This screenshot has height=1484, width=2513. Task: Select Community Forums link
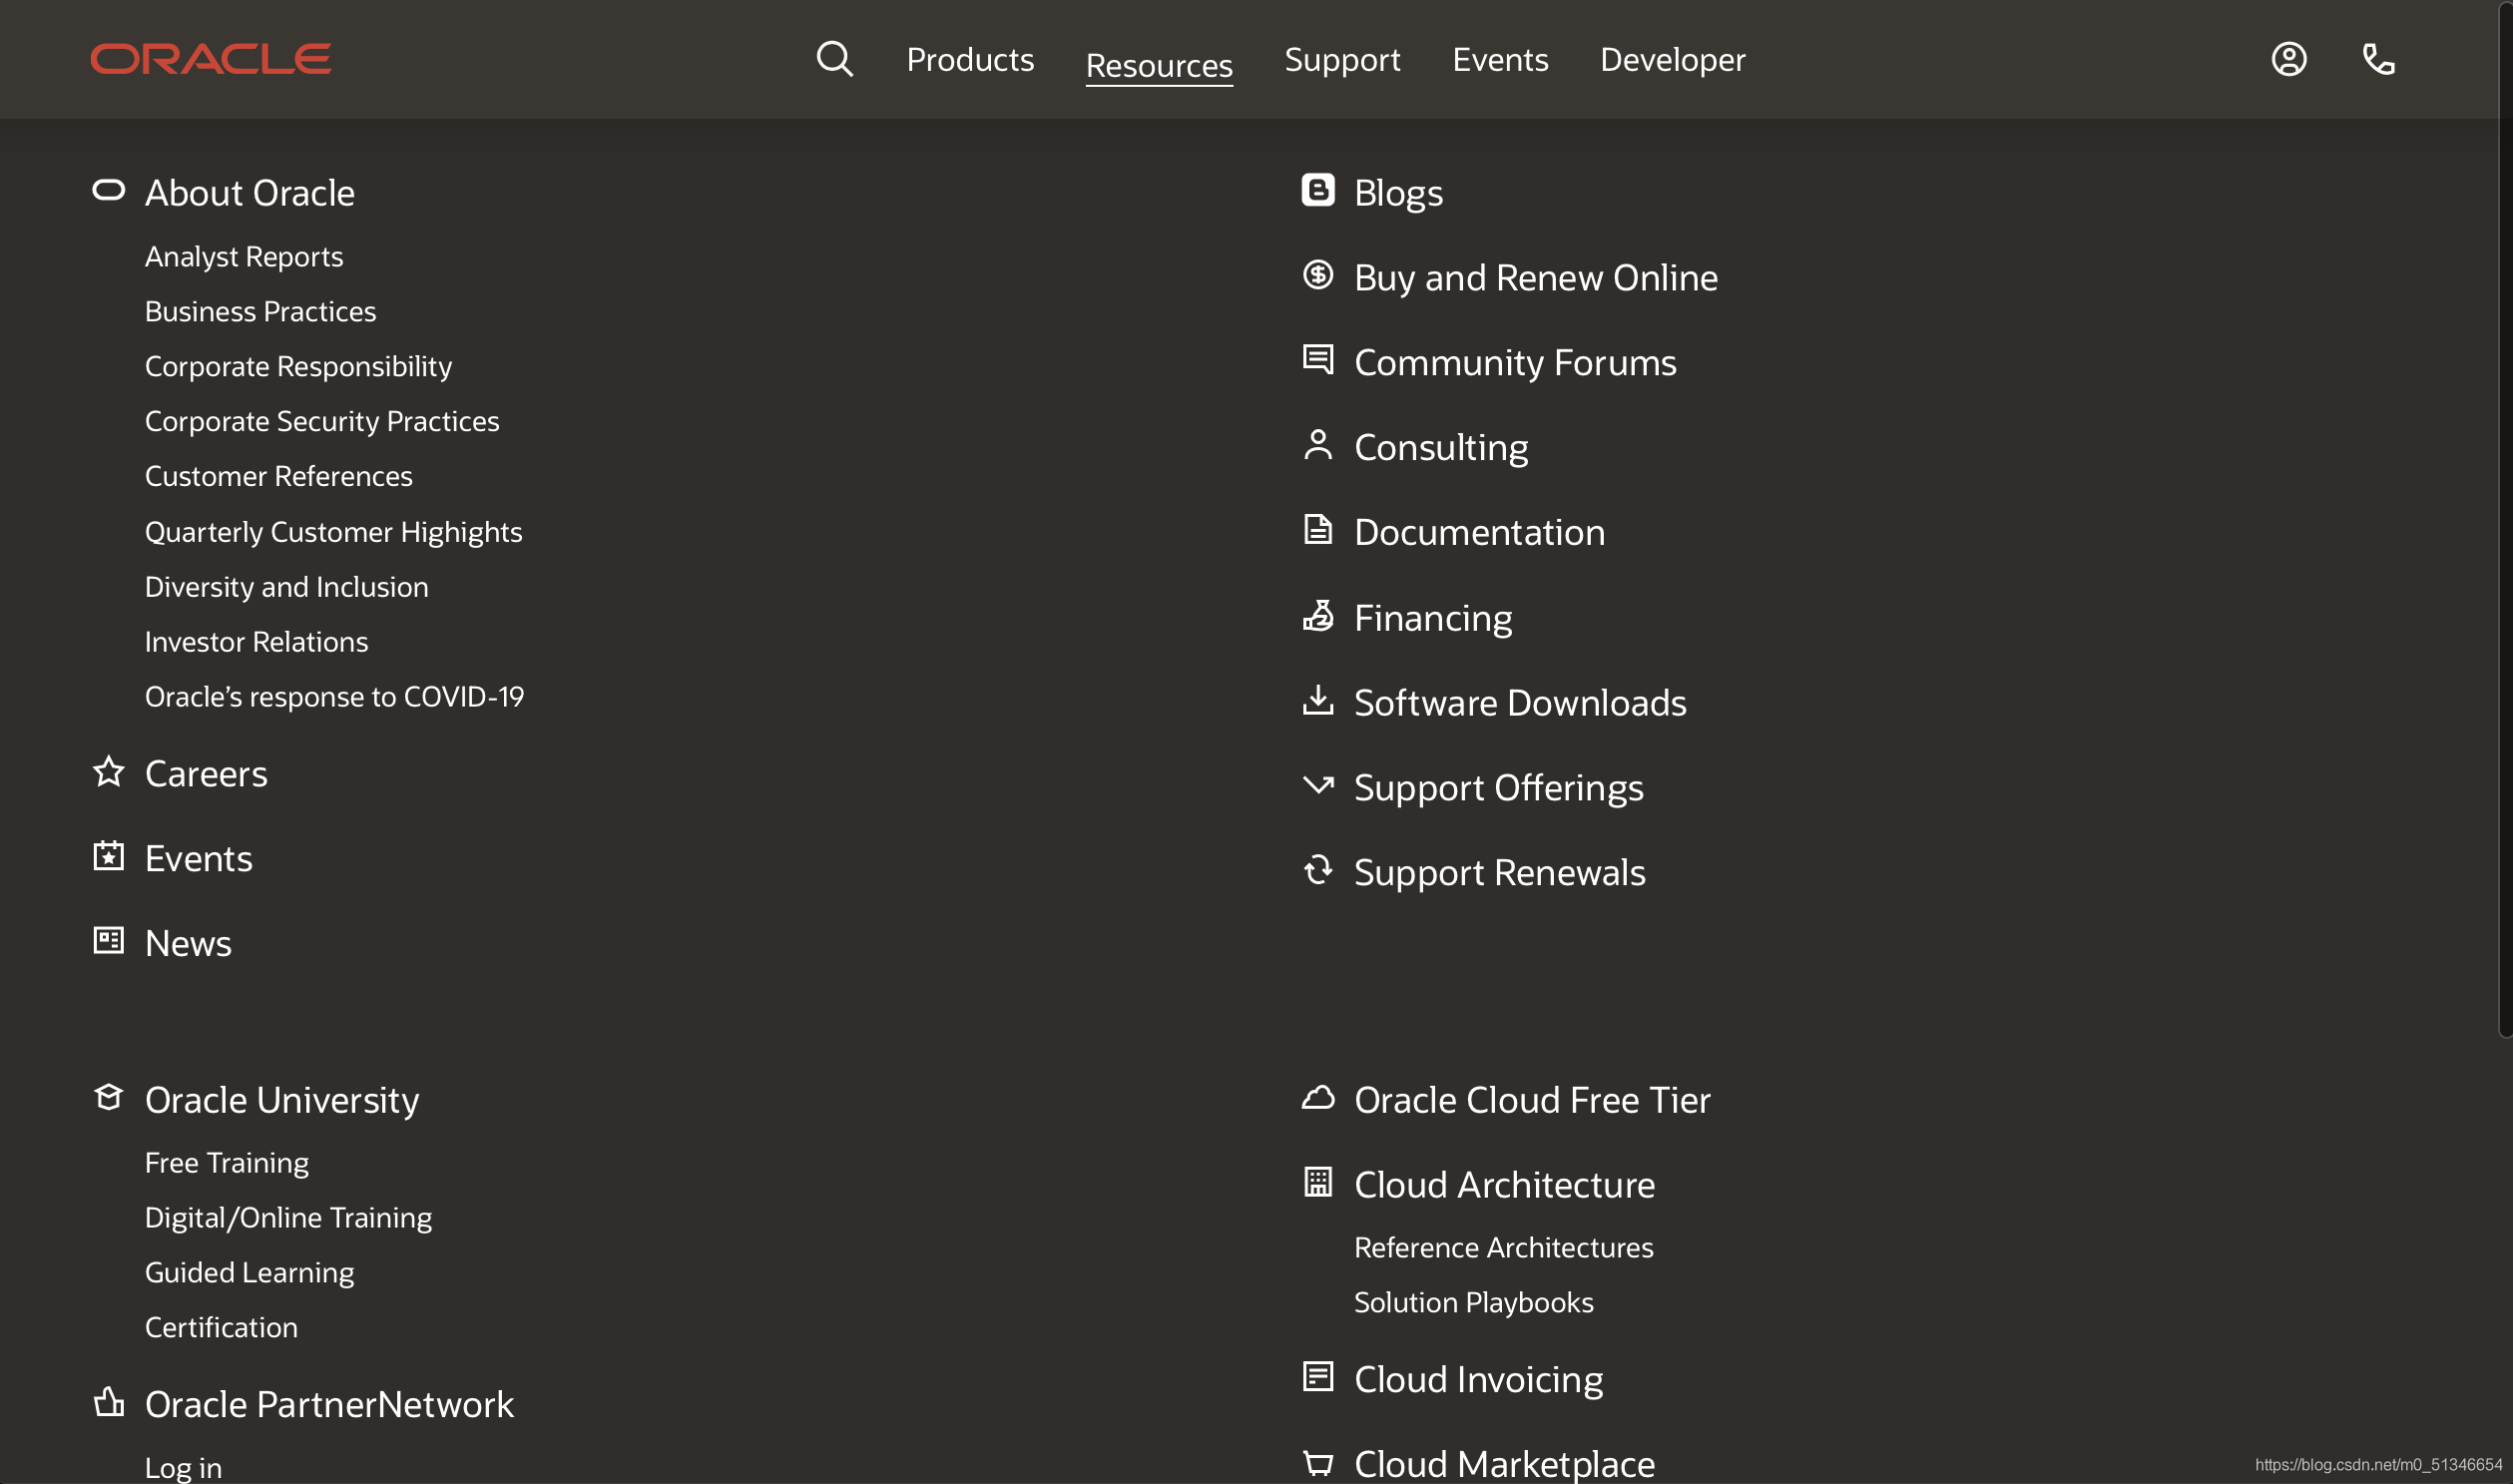click(1514, 362)
